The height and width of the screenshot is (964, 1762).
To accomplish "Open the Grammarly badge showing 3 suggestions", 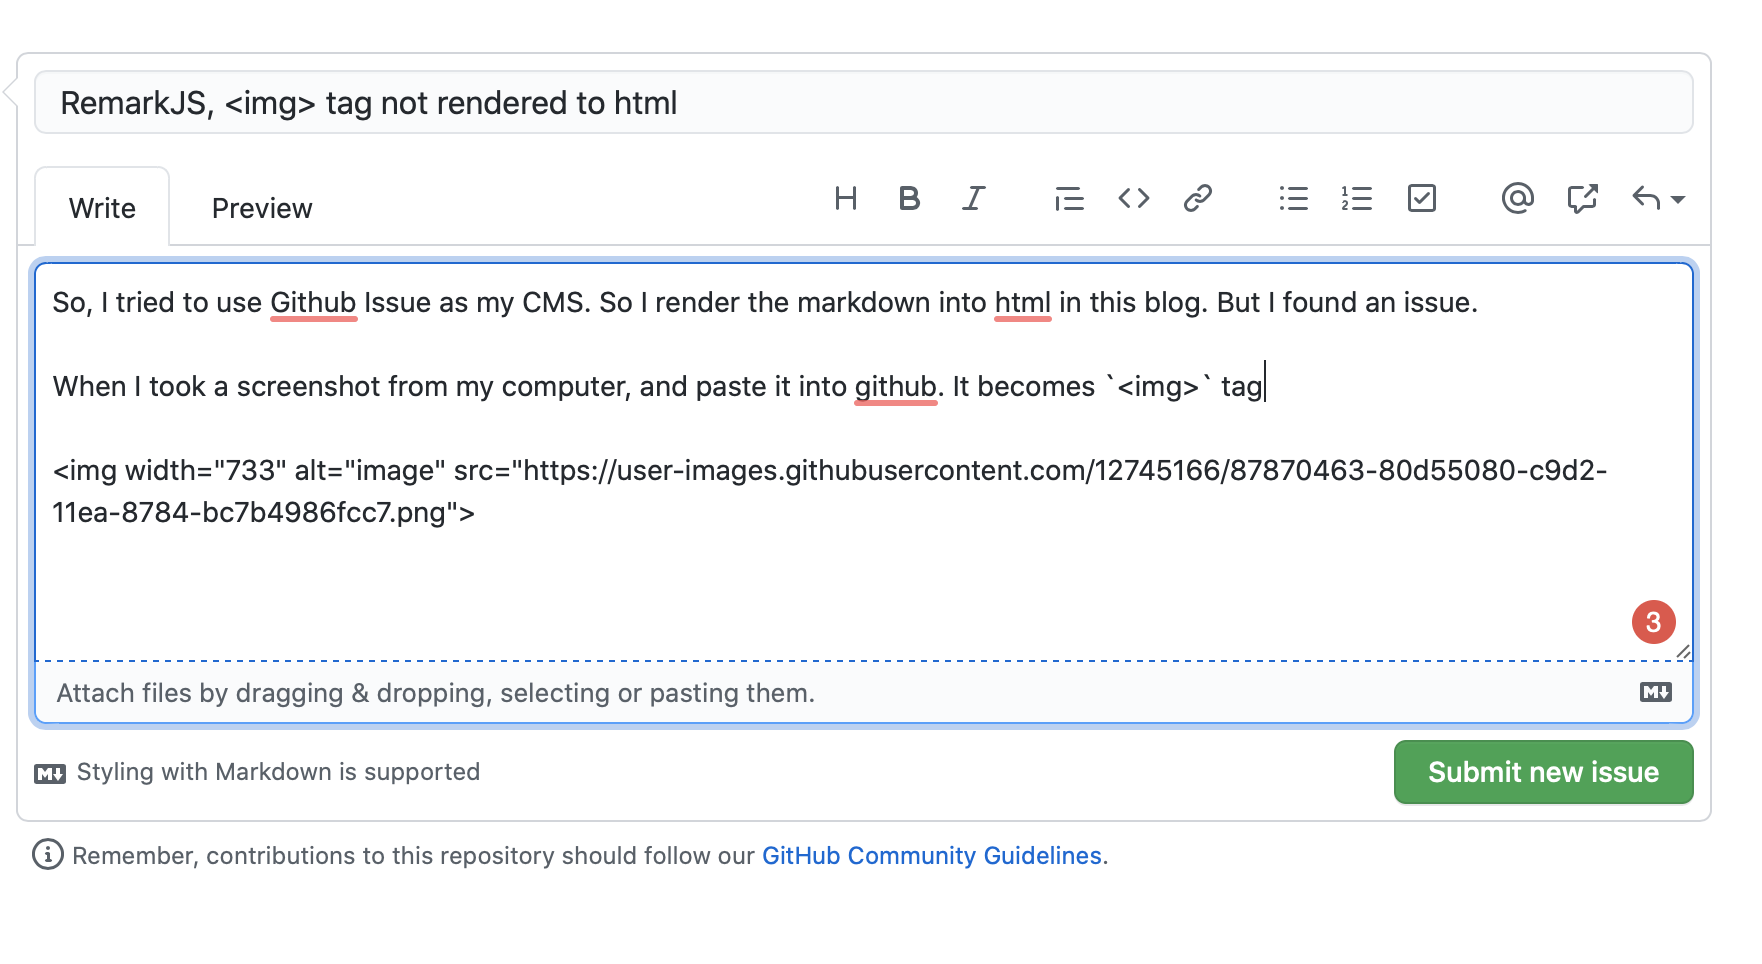I will click(x=1653, y=622).
